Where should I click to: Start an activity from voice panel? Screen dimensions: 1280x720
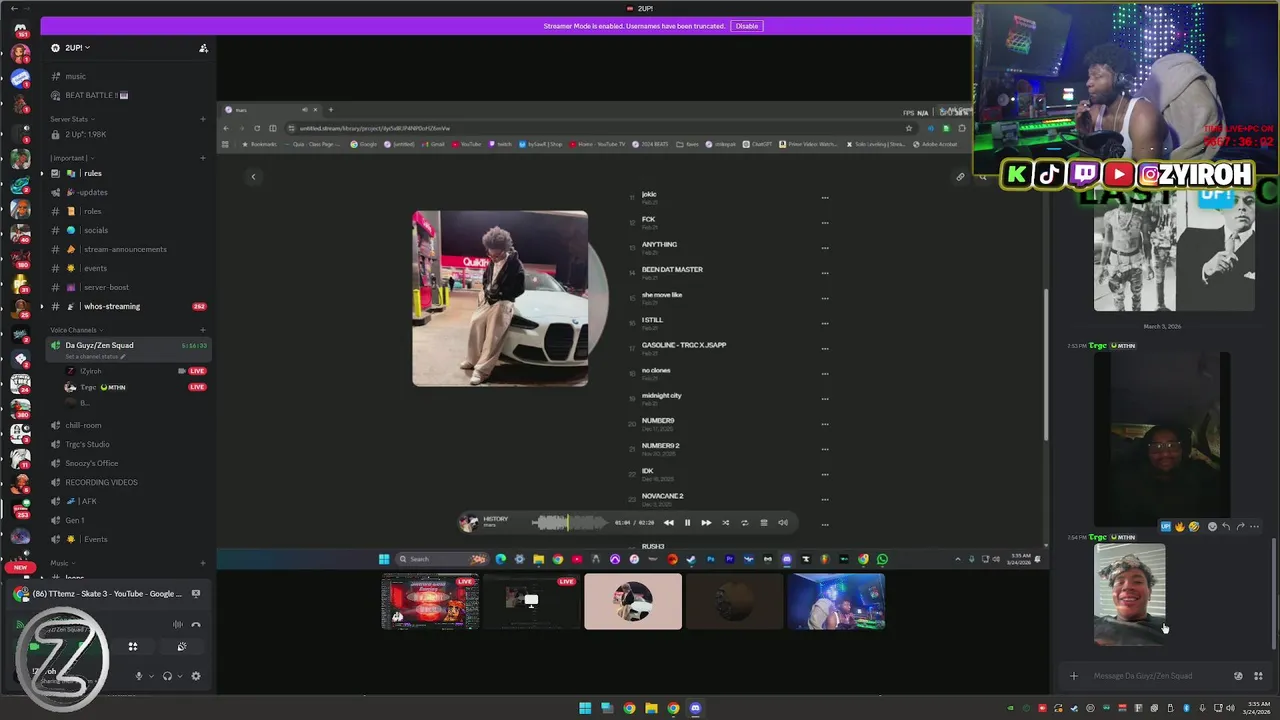click(132, 647)
